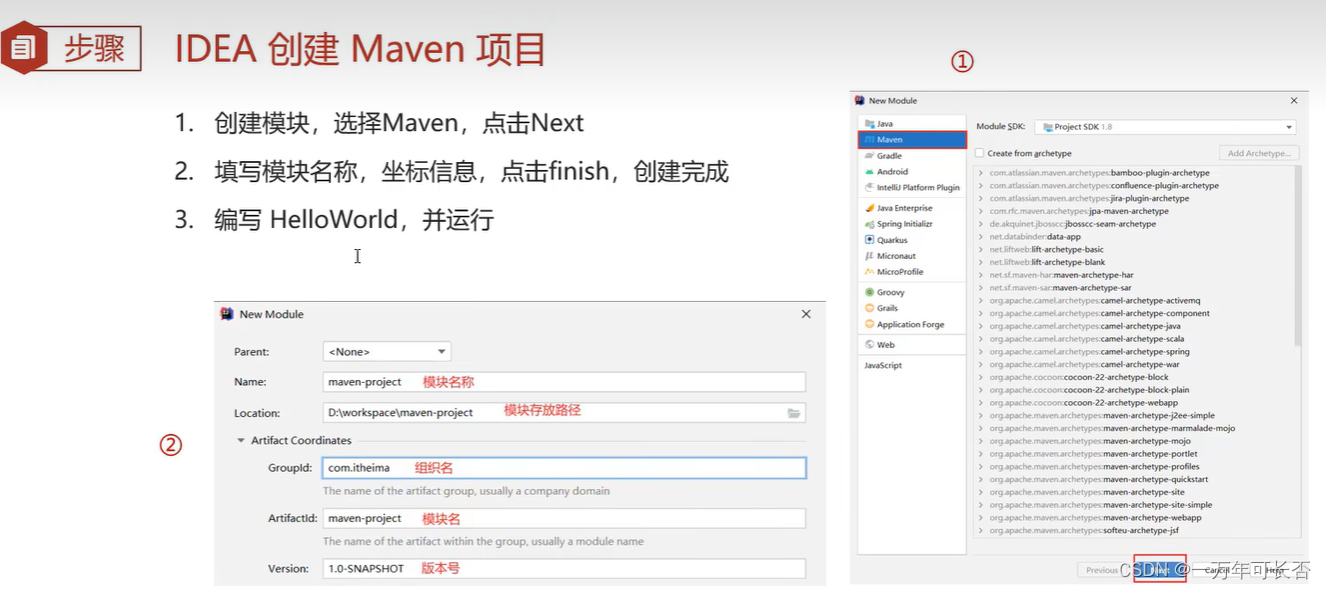This screenshot has height=589, width=1326.
Task: Expand lift-archetype-basic entry
Action: click(981, 249)
